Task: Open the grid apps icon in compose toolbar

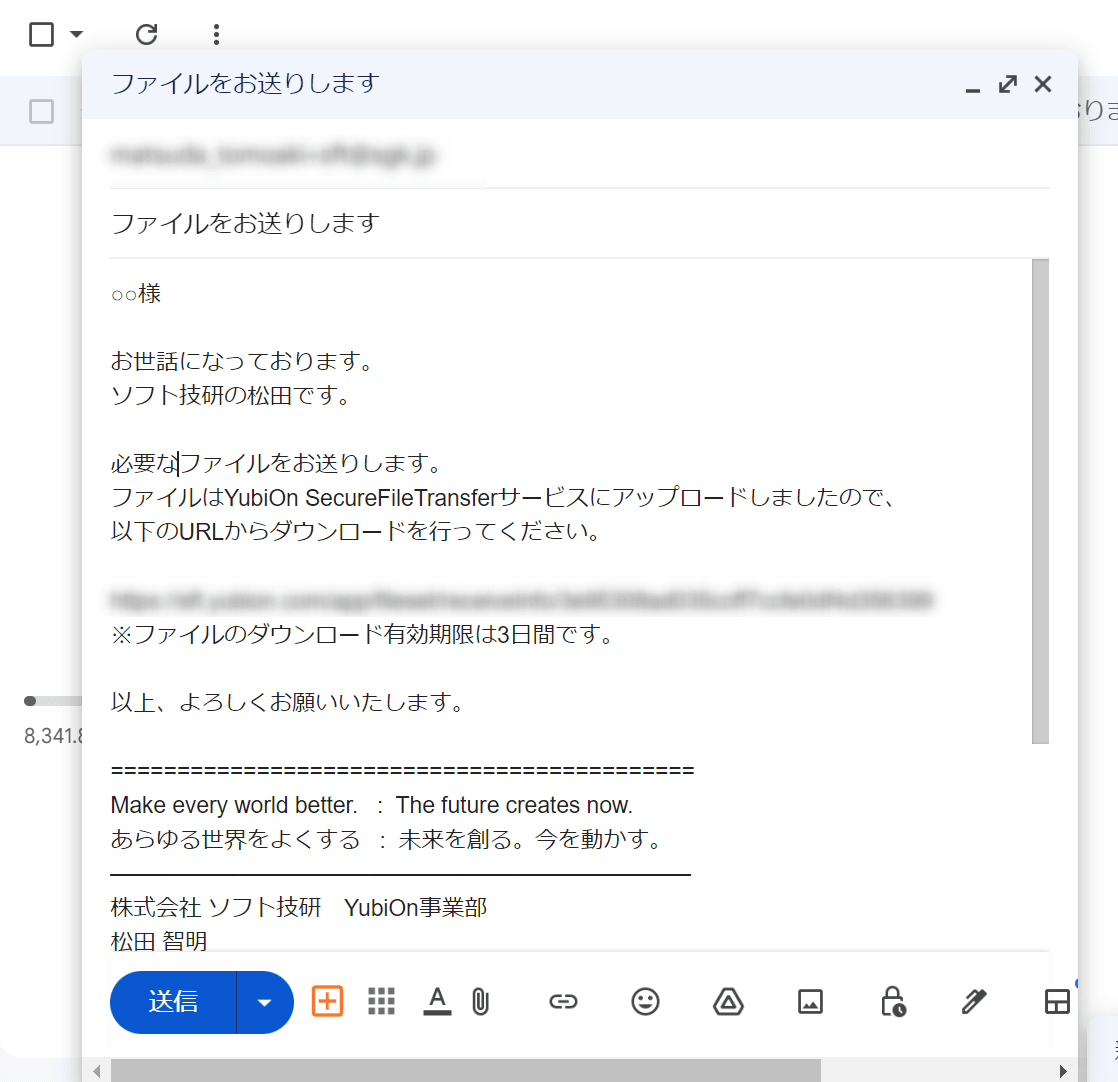Action: tap(381, 1001)
